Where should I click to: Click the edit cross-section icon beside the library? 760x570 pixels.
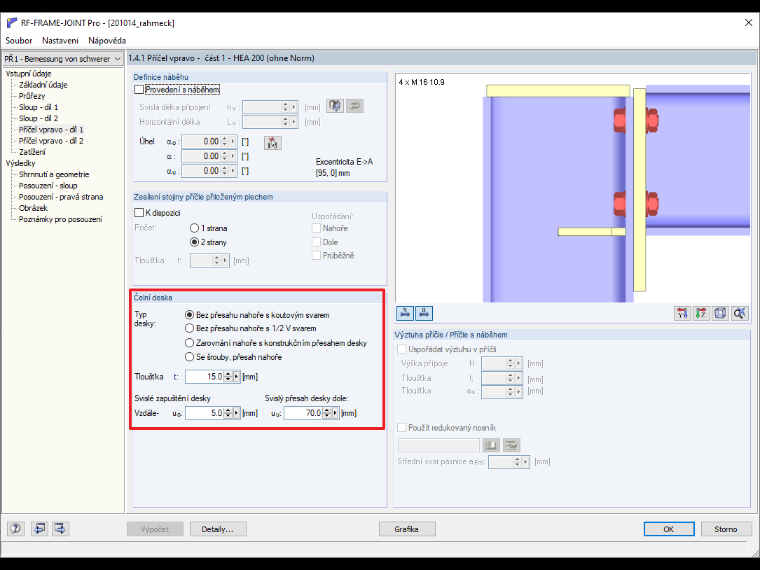point(511,445)
